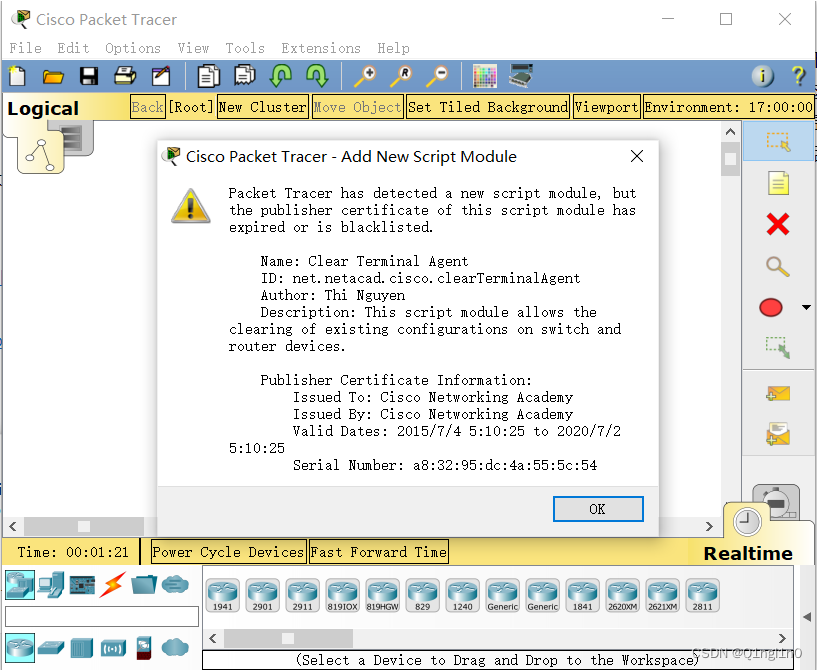This screenshot has height=670, width=817.
Task: Pick the 2811 router device
Action: 702,595
